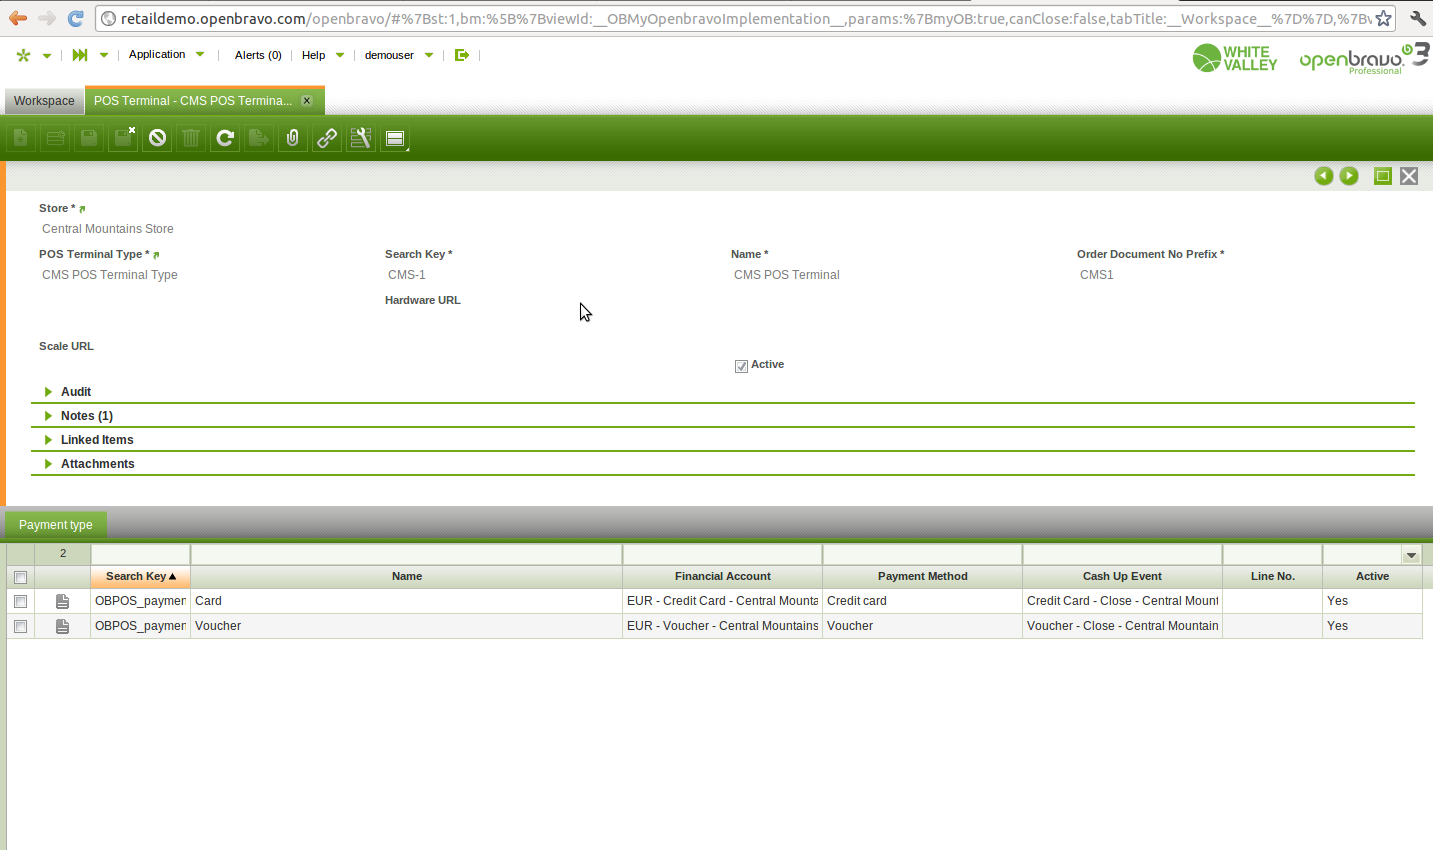Check the Voucher row checkbox
Image resolution: width=1433 pixels, height=850 pixels.
click(20, 626)
